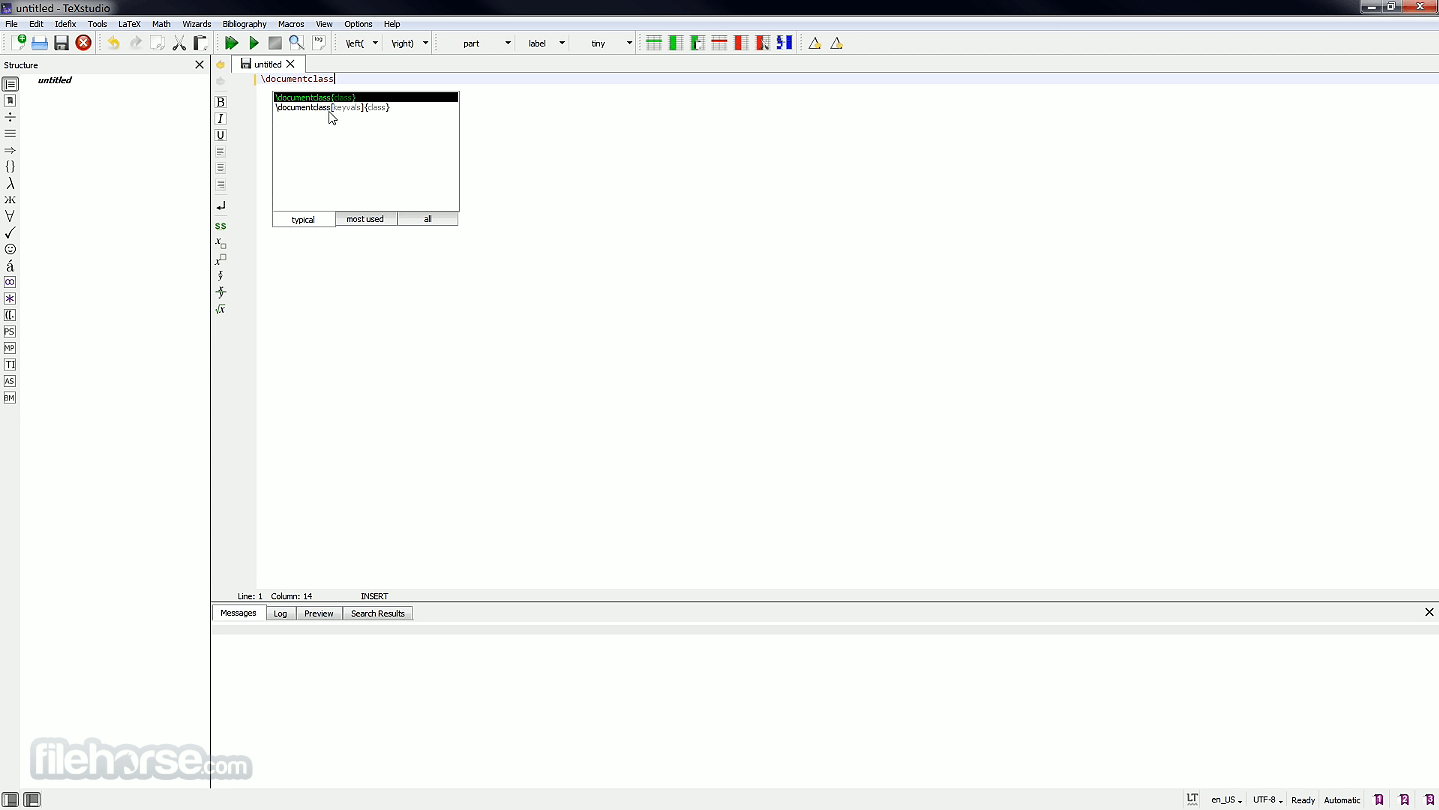The width and height of the screenshot is (1439, 810).
Task: Stop compilation with the gray square
Action: tap(275, 43)
